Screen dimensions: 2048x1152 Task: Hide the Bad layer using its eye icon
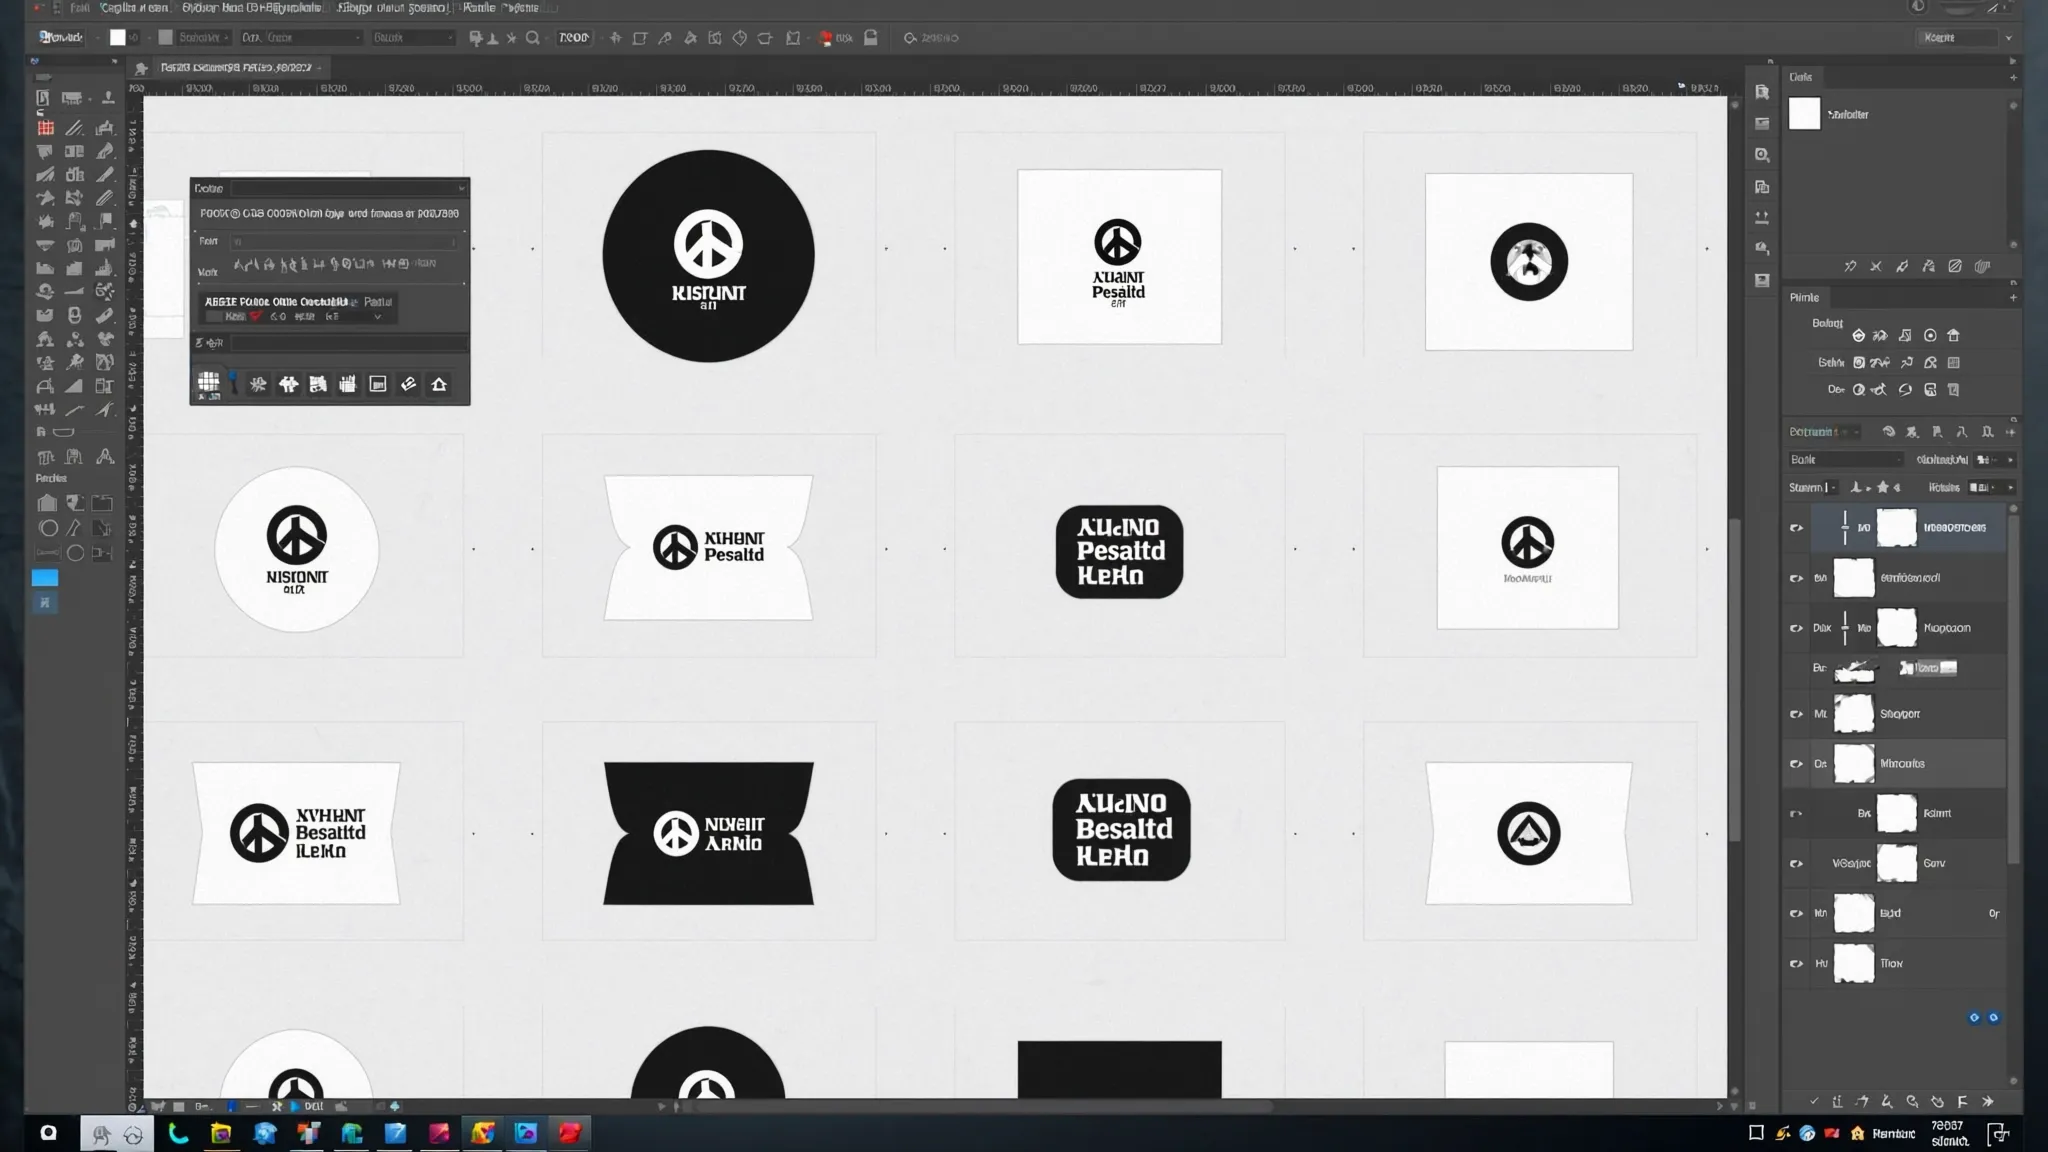point(1796,914)
